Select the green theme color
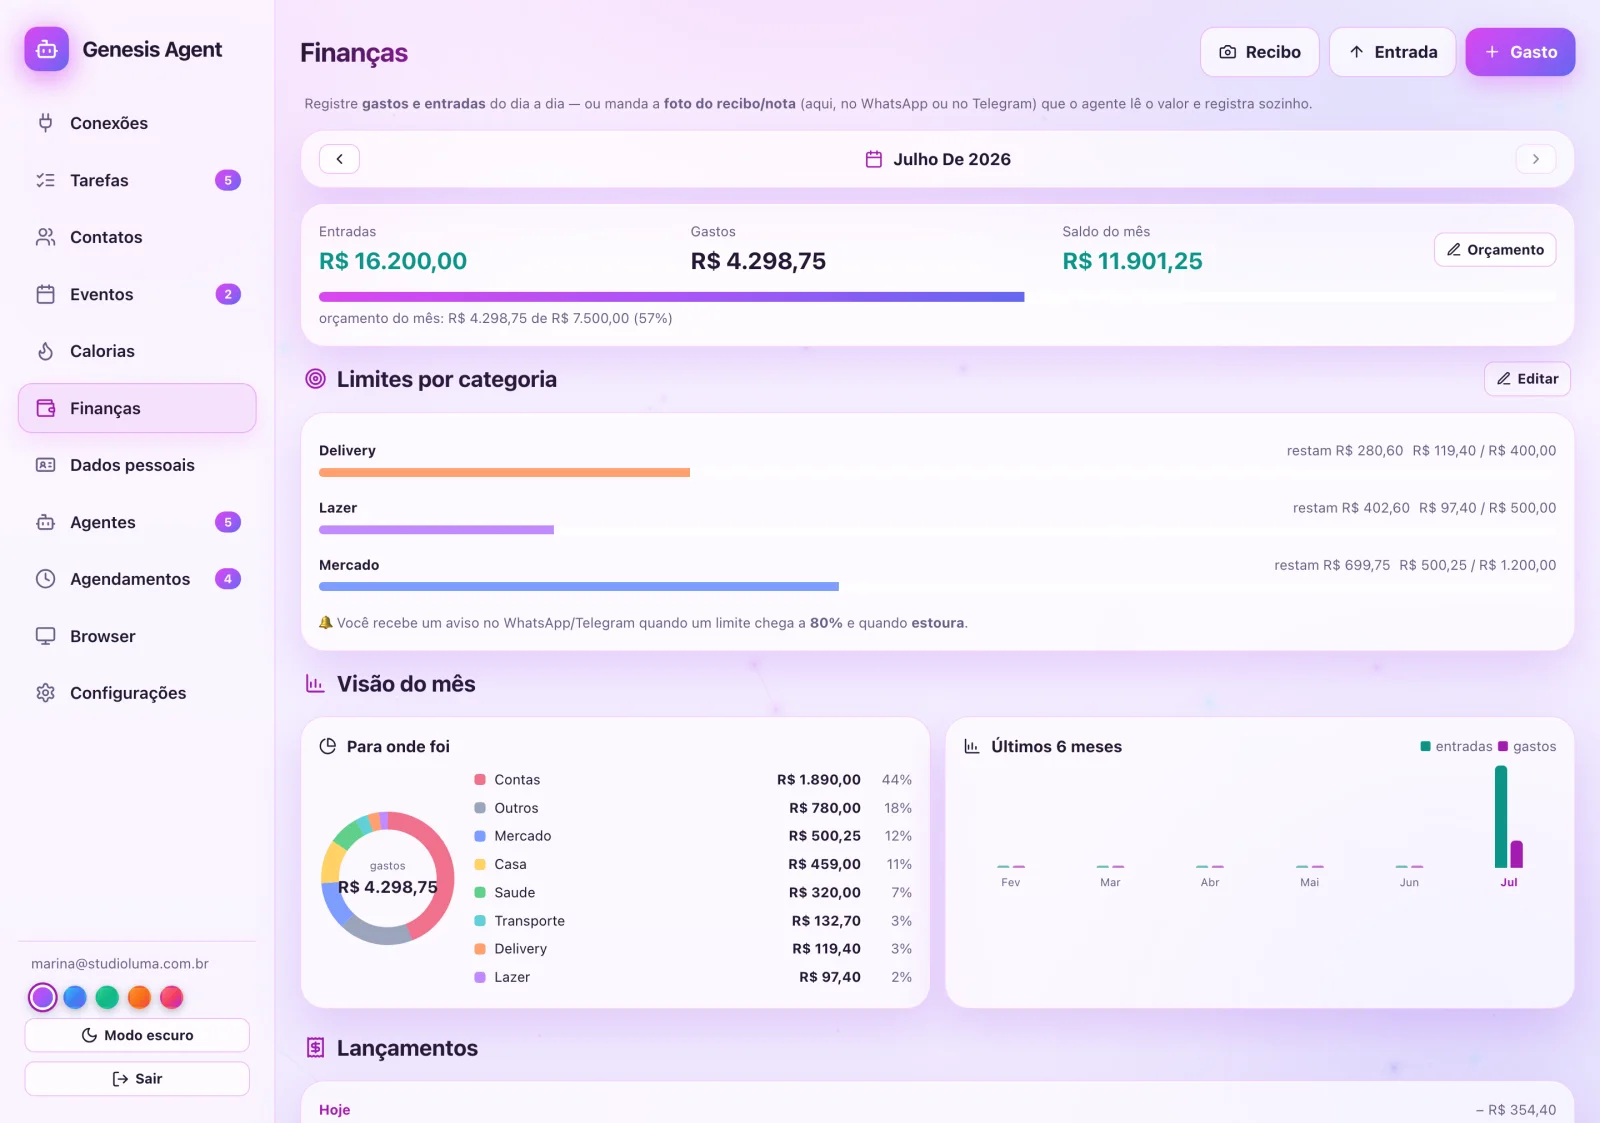1600x1123 pixels. point(107,997)
